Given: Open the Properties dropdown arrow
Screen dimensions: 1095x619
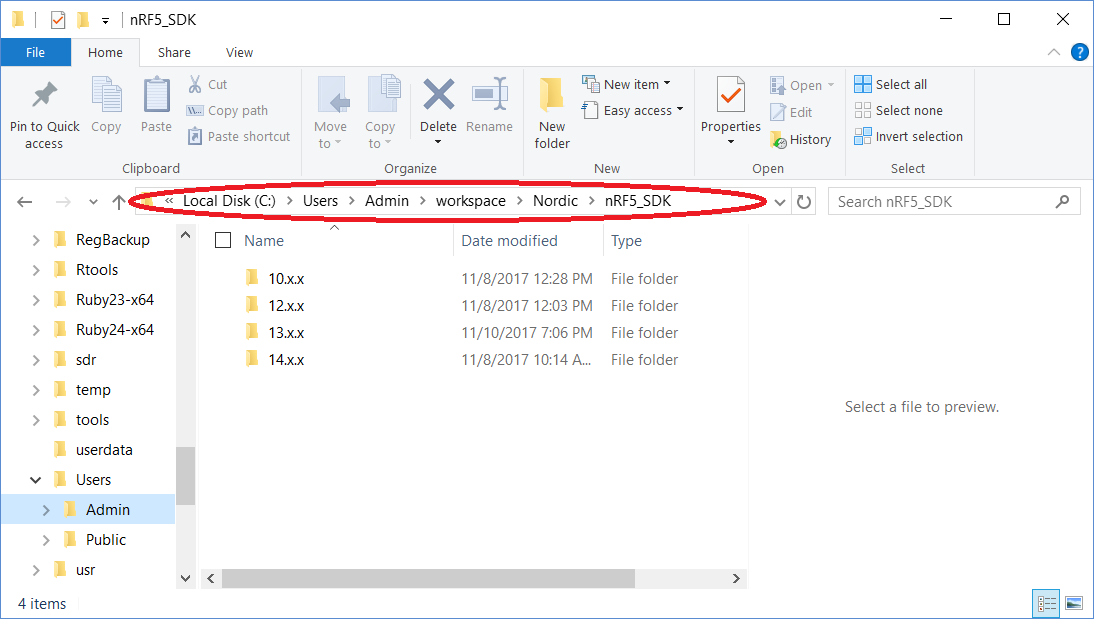Looking at the screenshot, I should [730, 142].
